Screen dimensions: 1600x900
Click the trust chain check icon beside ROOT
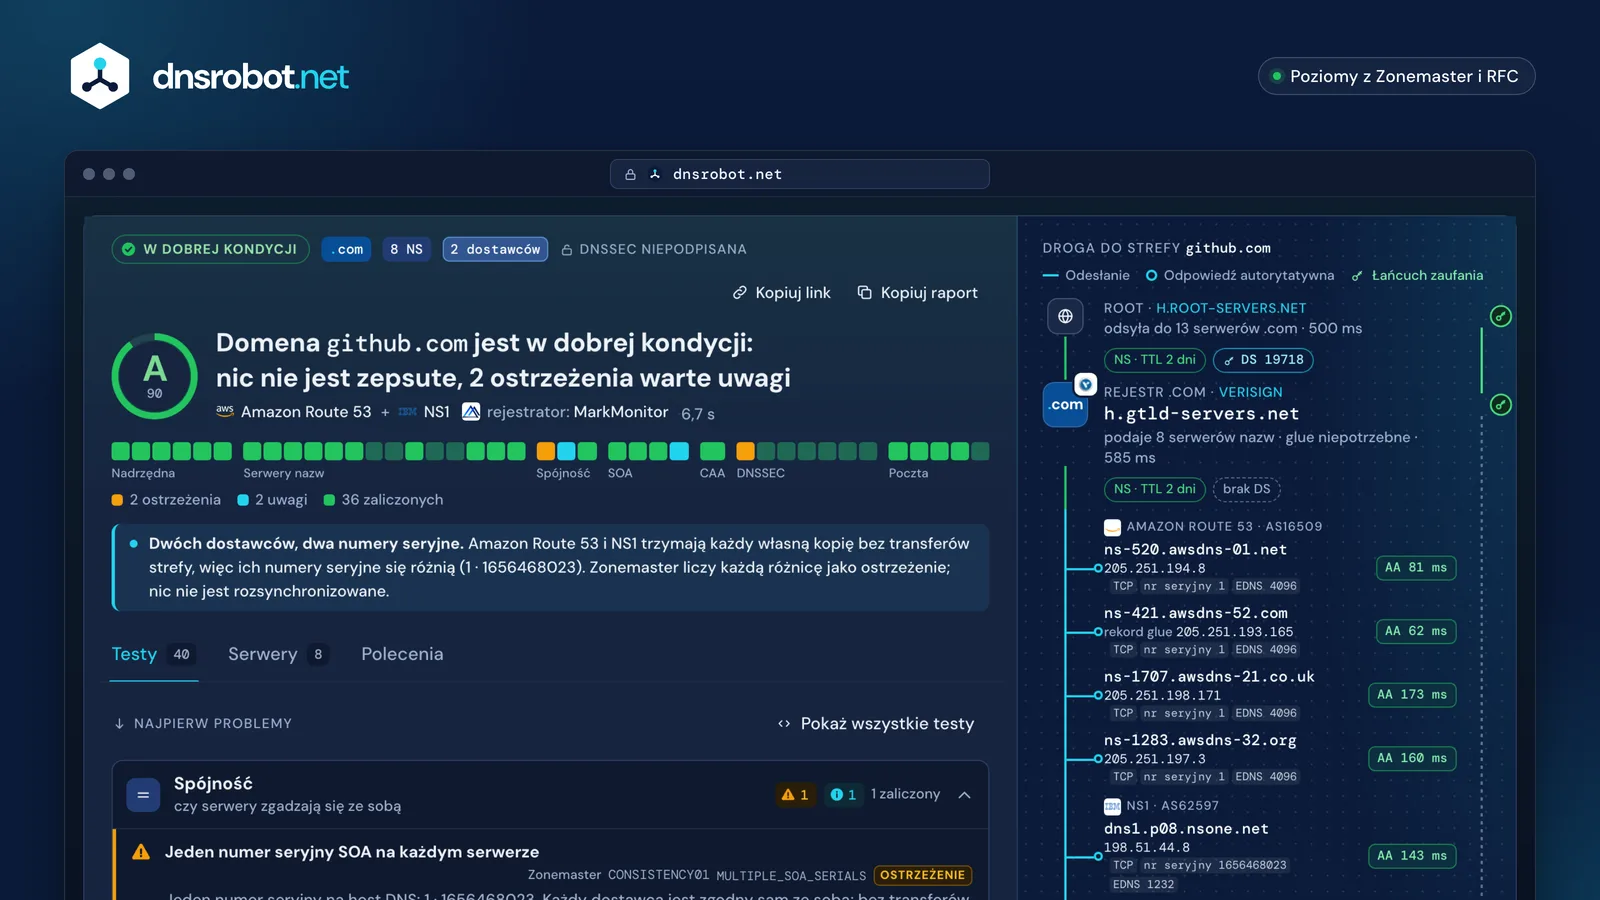(1501, 316)
